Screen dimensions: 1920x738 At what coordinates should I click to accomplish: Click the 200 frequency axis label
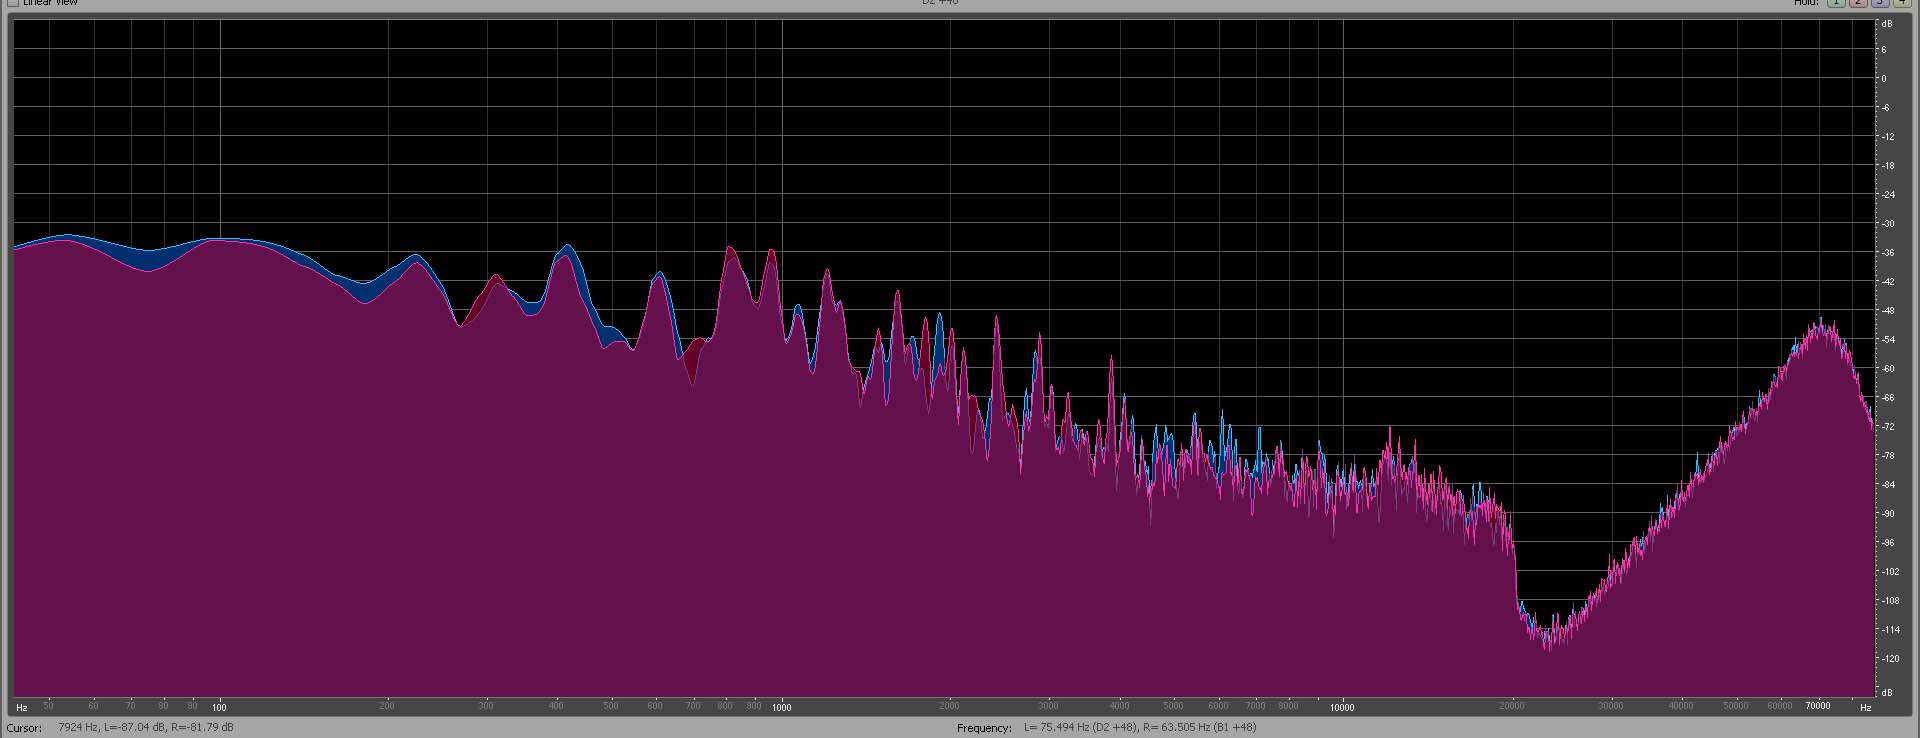pos(387,706)
